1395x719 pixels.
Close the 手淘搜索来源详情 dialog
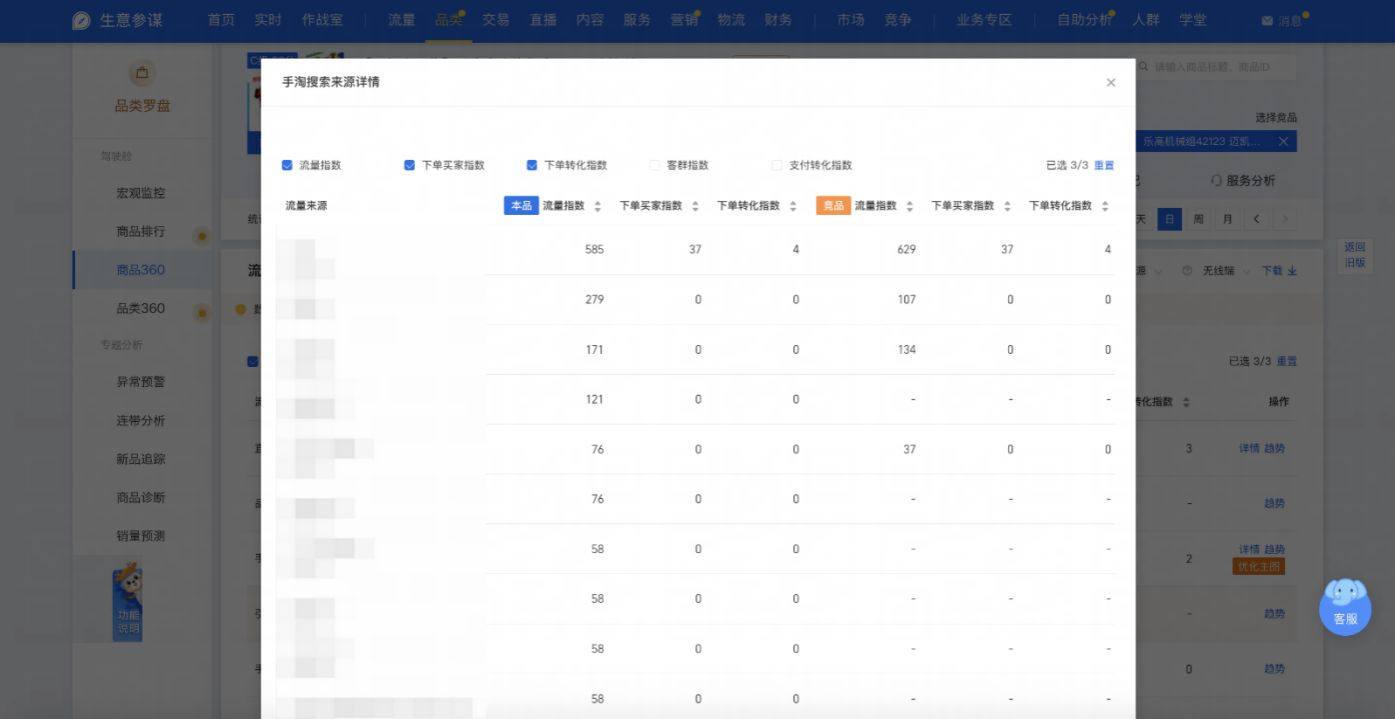click(x=1111, y=83)
